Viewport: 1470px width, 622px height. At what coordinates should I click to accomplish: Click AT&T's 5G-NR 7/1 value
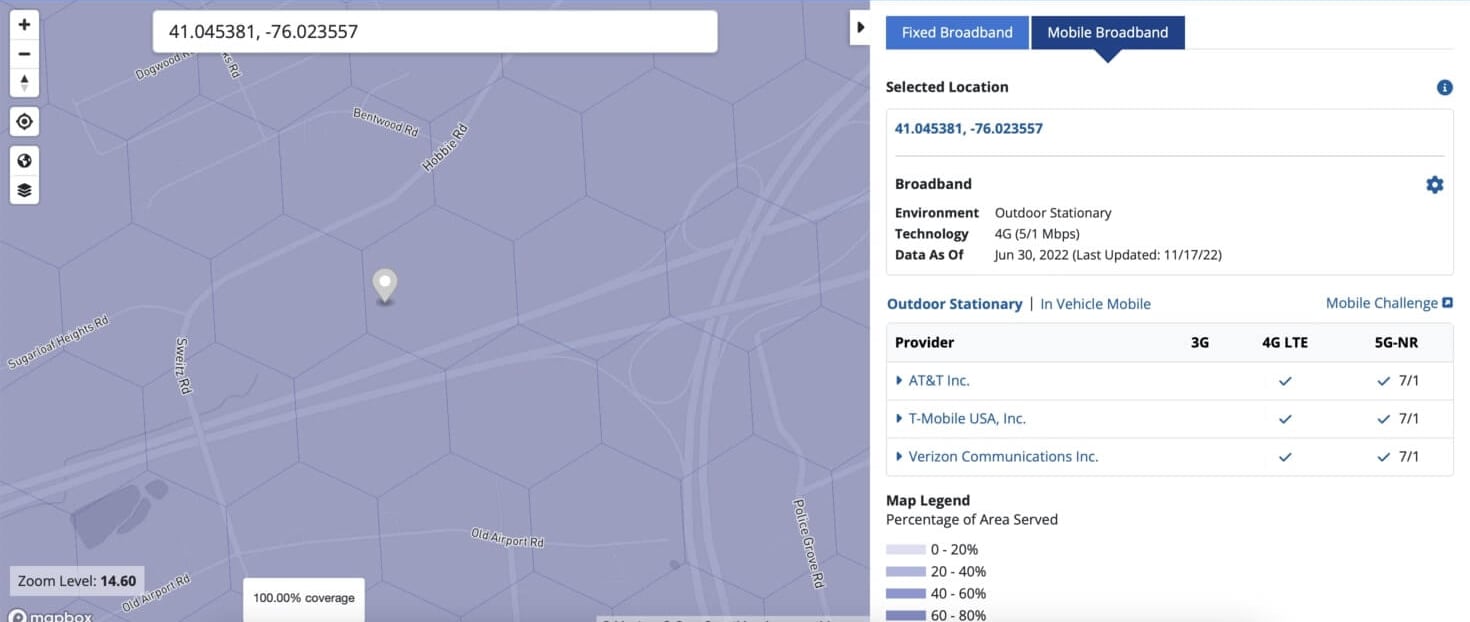coord(1408,381)
